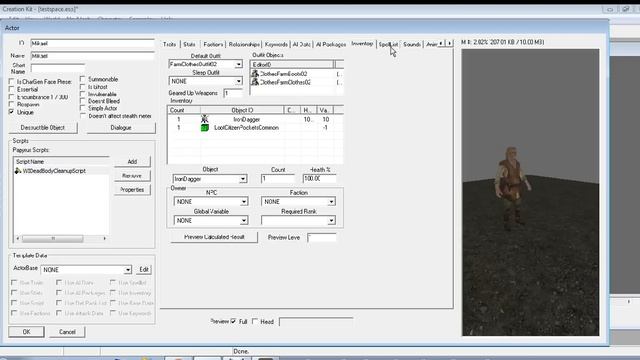This screenshot has height=360, width=640.
Task: Uncheck the Unique checkbox
Action: [12, 112]
